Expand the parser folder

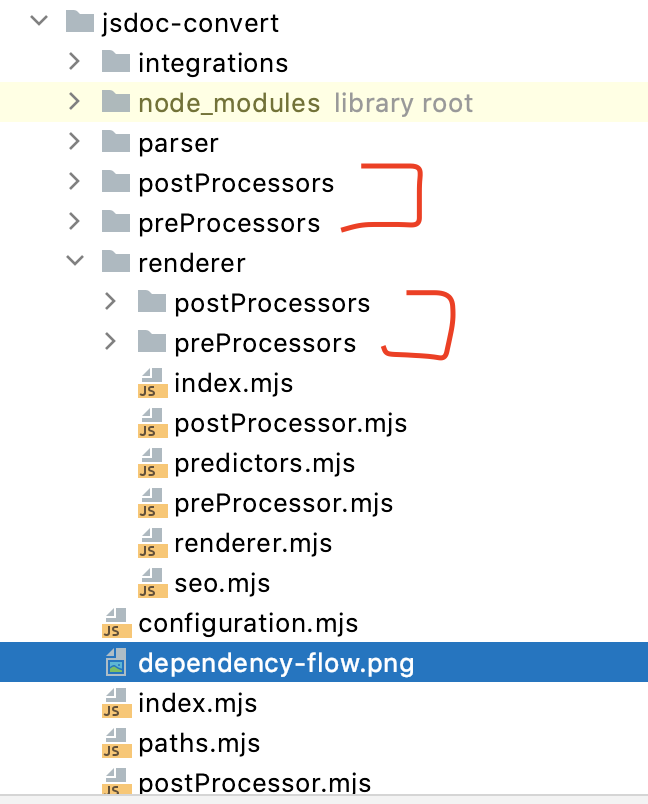point(74,142)
